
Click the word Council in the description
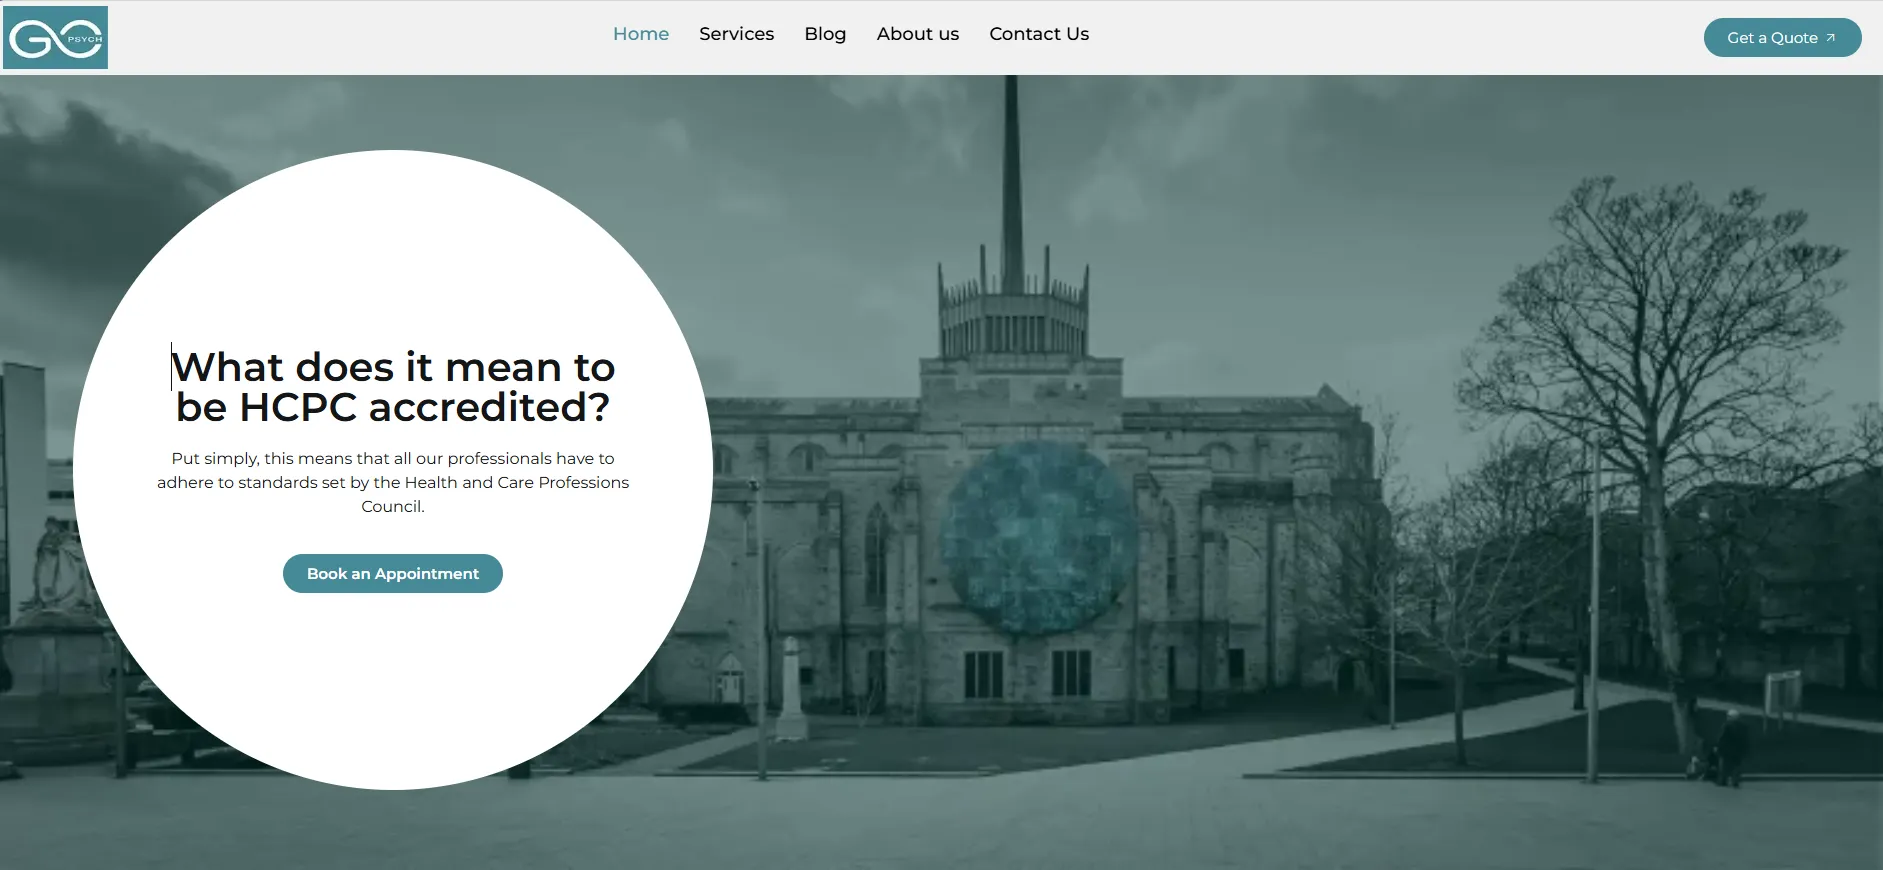(392, 507)
